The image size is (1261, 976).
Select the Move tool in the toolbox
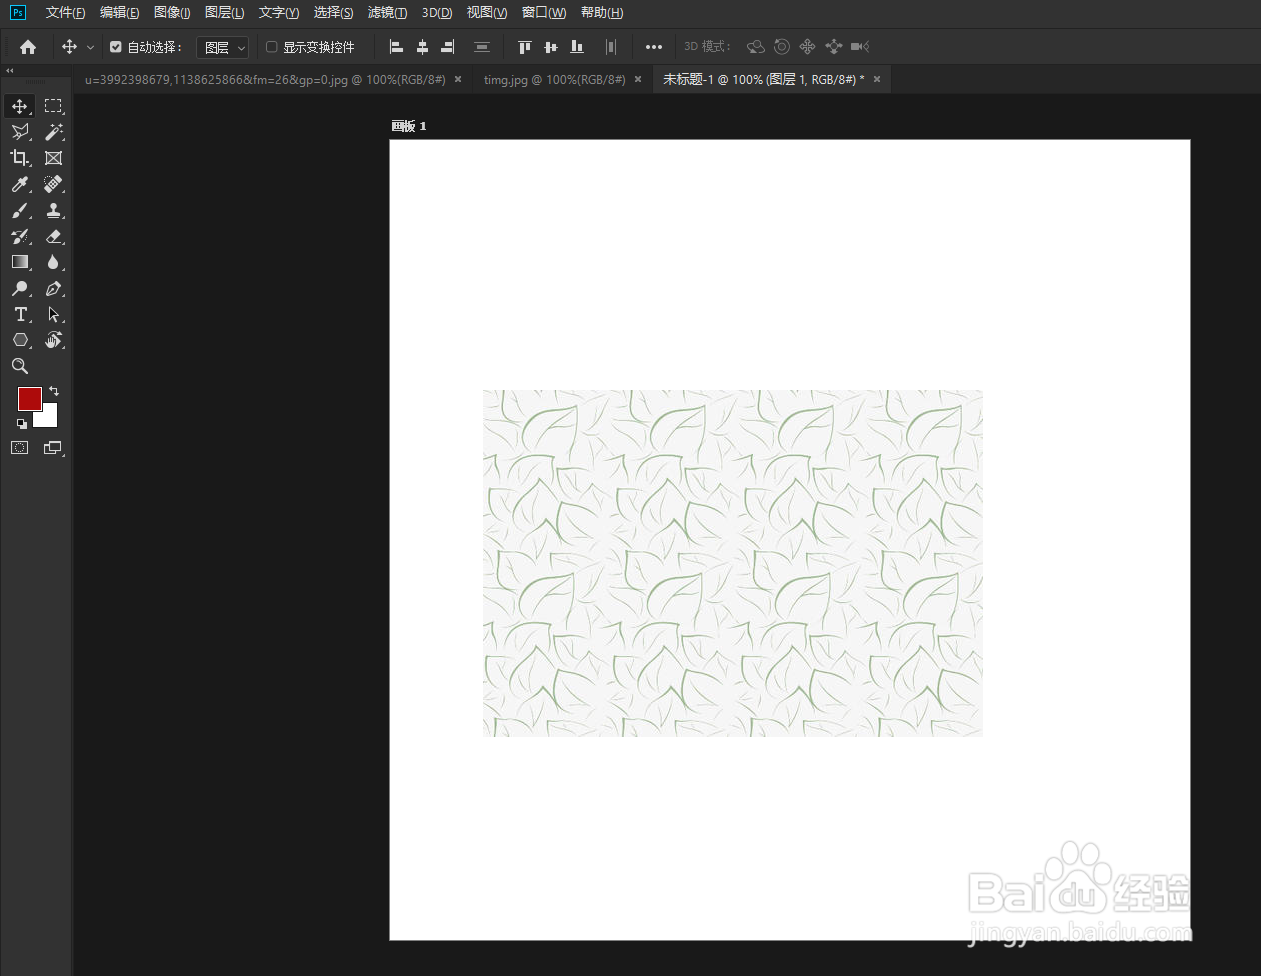coord(20,106)
